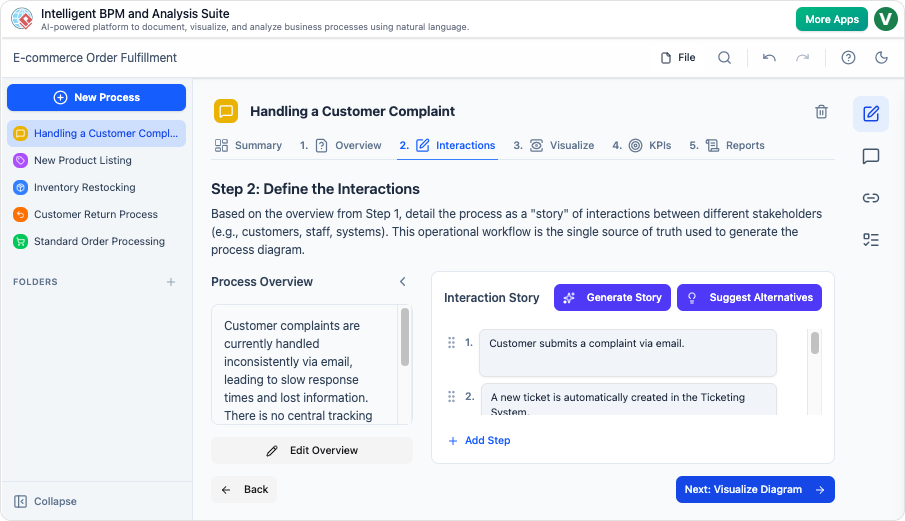Open the checklist tasks icon
The image size is (905, 521).
tap(871, 240)
